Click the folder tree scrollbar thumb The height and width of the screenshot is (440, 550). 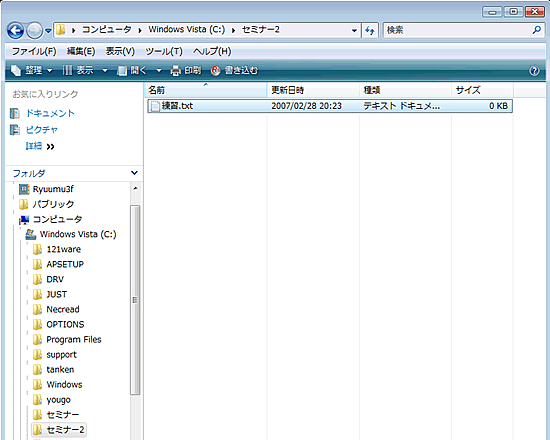click(x=135, y=300)
